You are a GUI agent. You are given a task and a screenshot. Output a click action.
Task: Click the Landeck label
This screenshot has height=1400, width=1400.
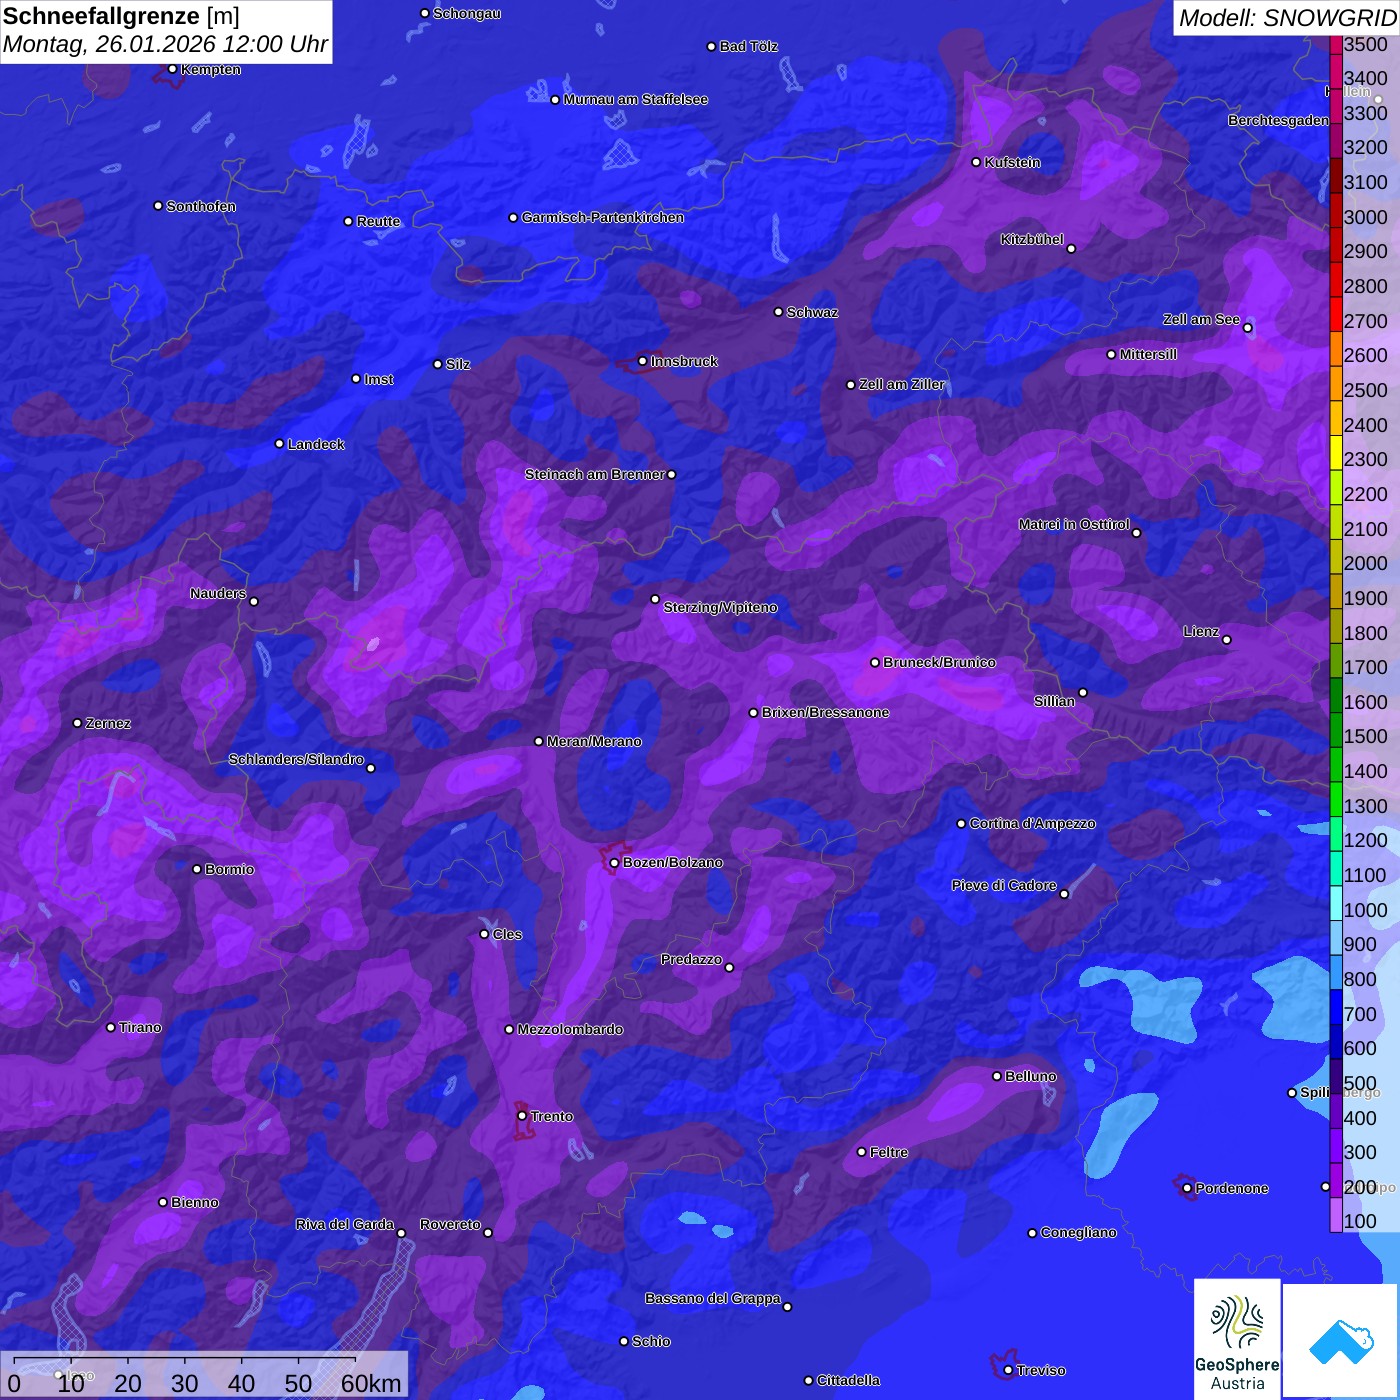316,444
